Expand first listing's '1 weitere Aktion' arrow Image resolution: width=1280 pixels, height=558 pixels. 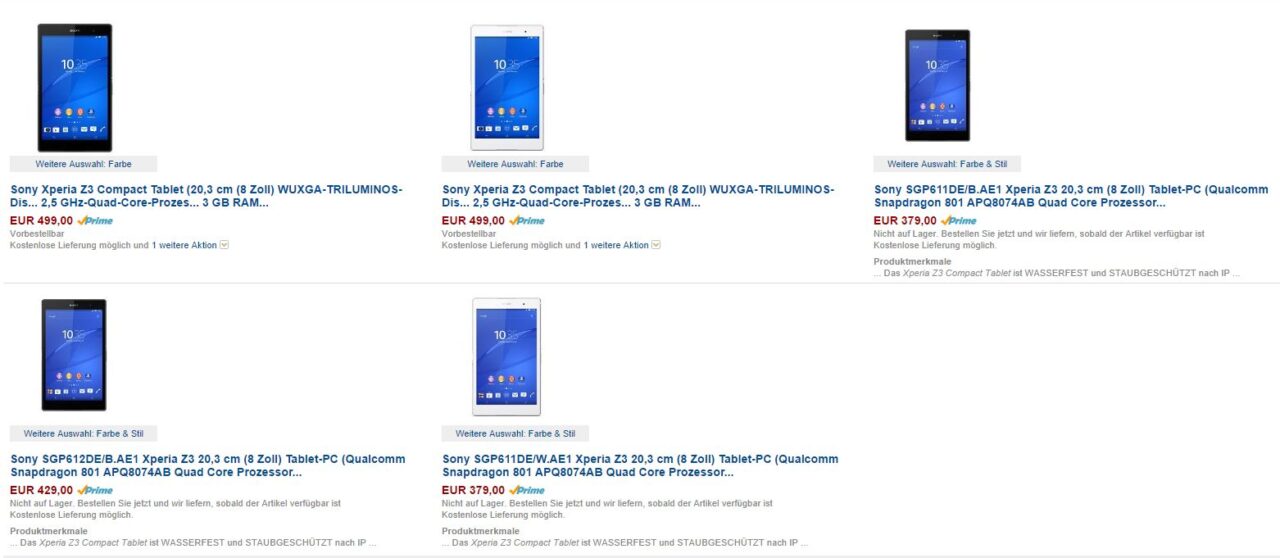[224, 245]
